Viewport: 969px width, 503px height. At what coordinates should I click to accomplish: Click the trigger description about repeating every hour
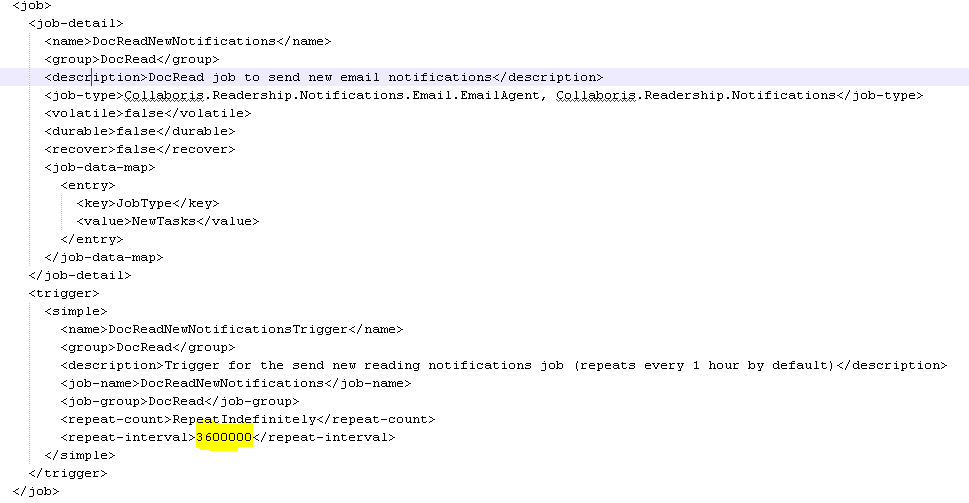coord(498,365)
